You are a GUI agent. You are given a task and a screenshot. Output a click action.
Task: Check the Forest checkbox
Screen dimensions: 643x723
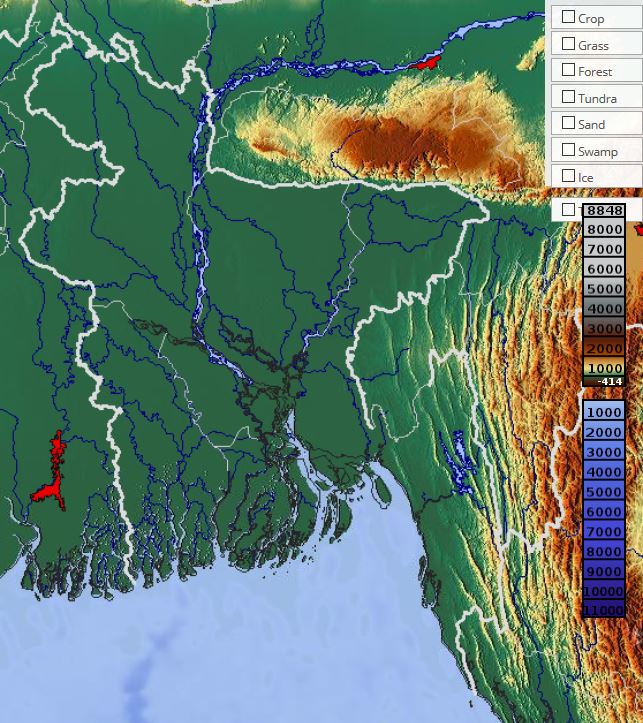pos(568,70)
